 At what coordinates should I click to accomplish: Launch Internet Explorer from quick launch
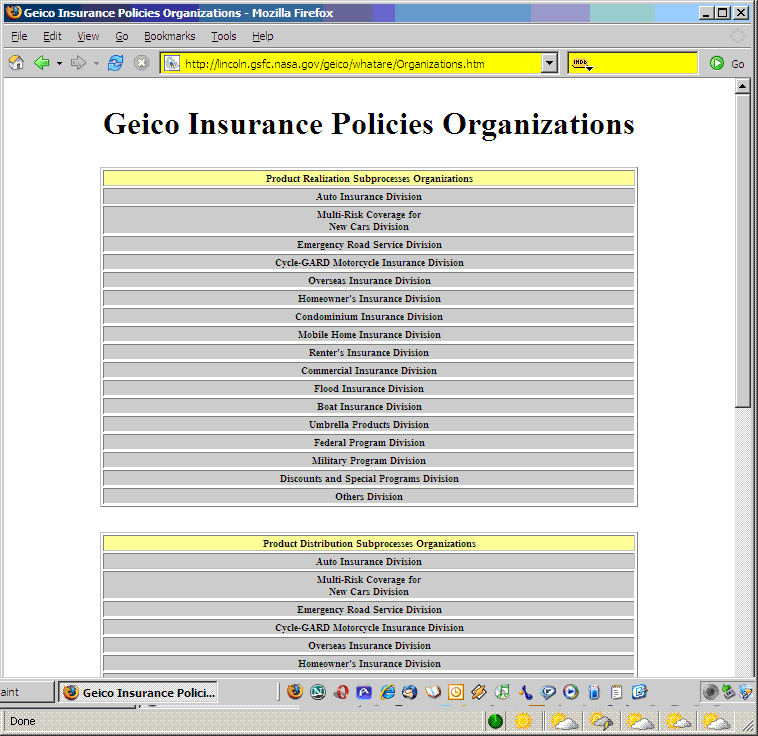tap(387, 692)
